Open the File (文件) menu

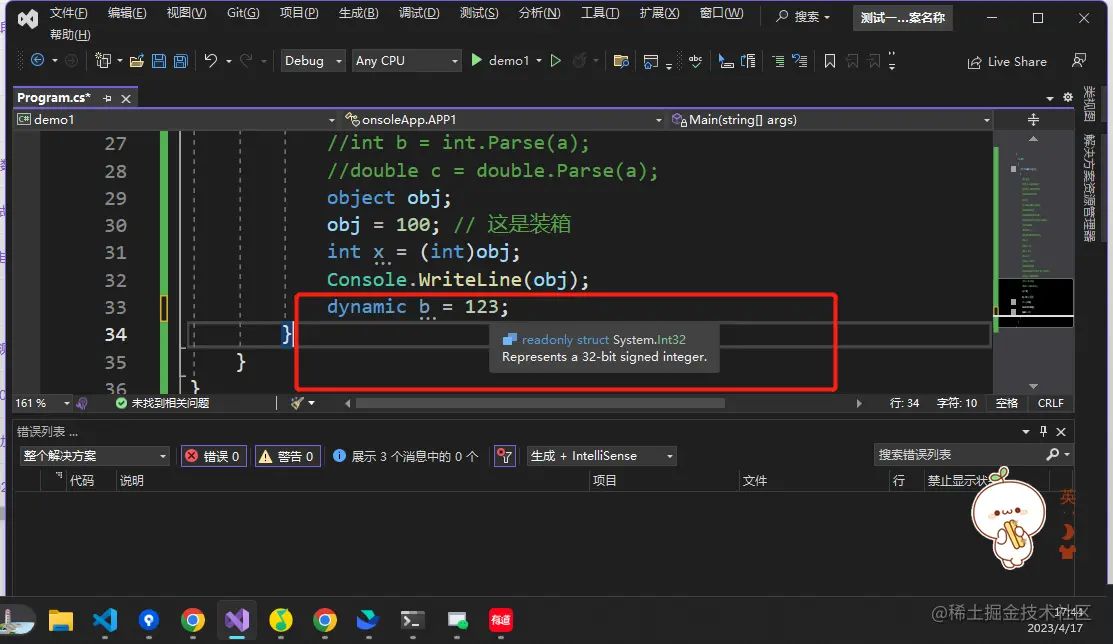pyautogui.click(x=69, y=13)
